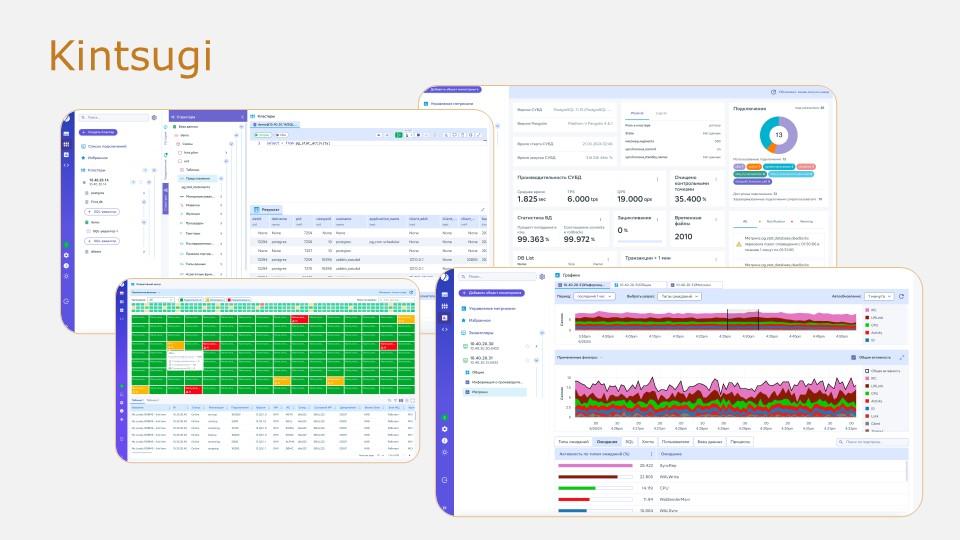Viewport: 960px width, 540px height.
Task: Click the info icon in charts purple sidebar
Action: click(x=444, y=441)
